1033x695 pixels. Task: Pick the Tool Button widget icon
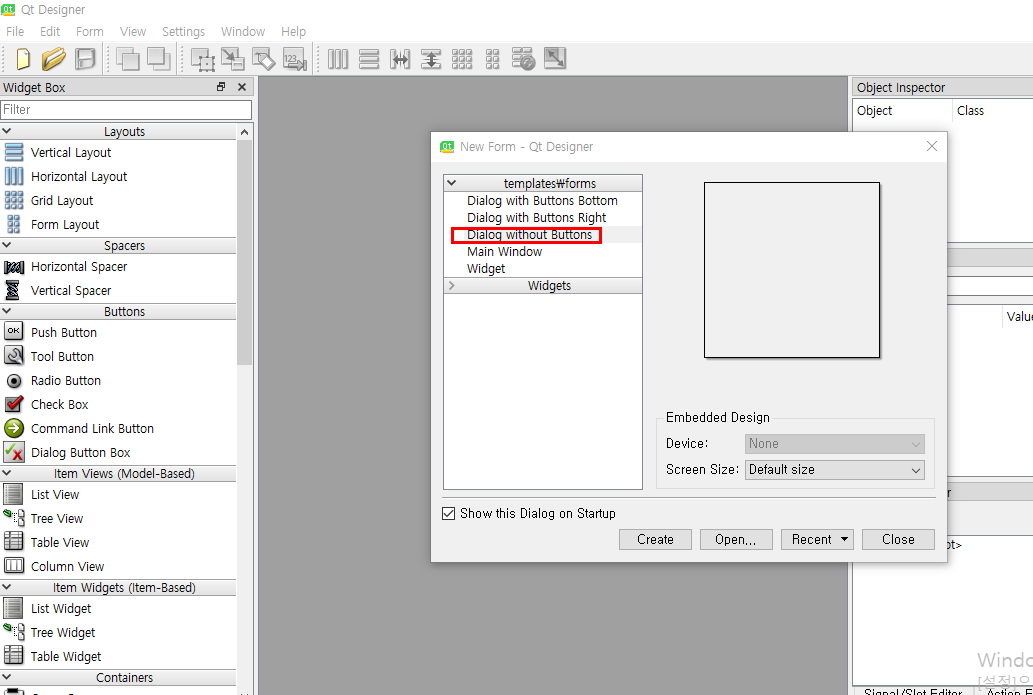[x=14, y=356]
